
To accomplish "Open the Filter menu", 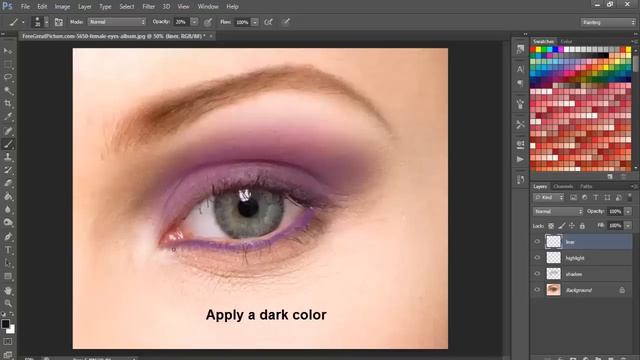I will tap(149, 7).
